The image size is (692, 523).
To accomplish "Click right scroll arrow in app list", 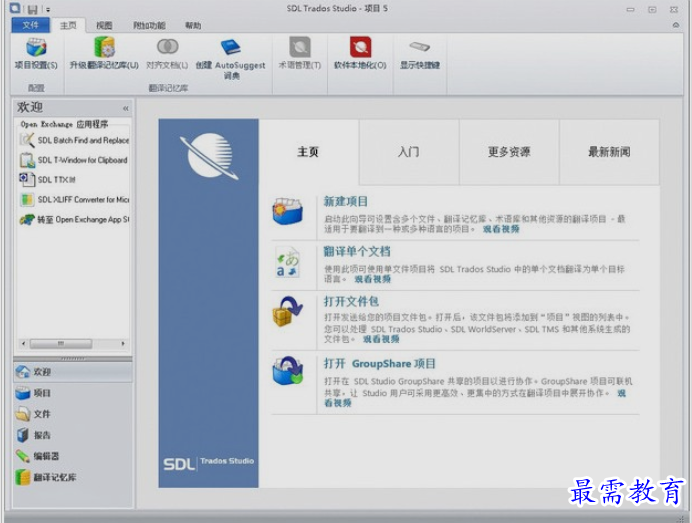I will [123, 343].
